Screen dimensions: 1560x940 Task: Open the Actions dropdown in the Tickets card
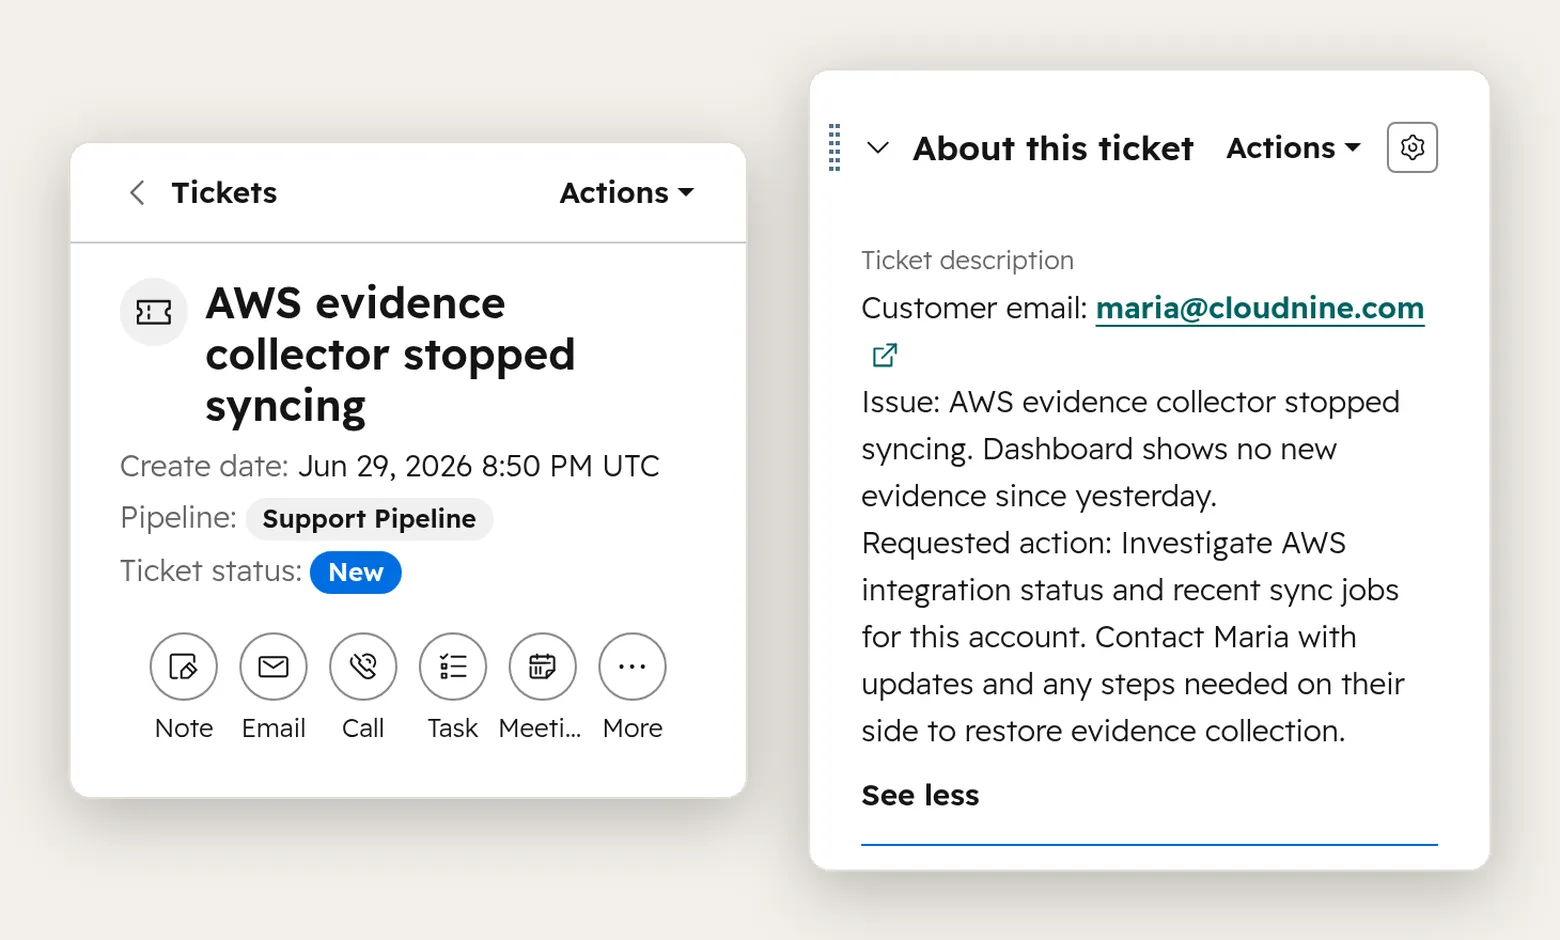(626, 193)
